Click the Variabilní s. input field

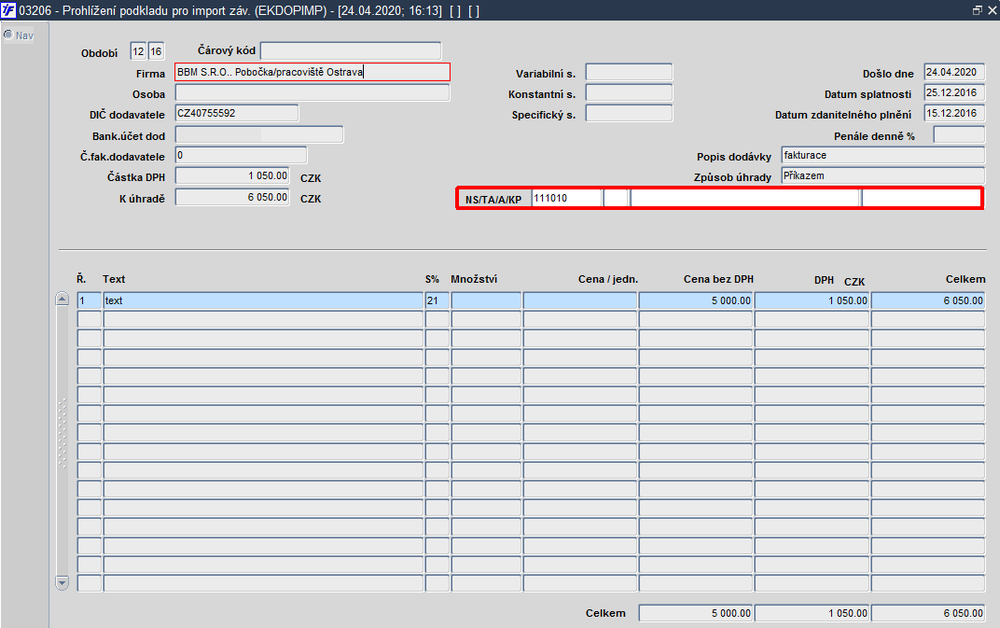629,72
